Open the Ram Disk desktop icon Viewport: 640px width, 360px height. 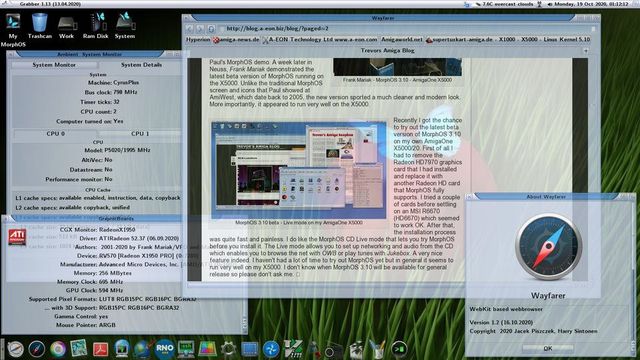(x=96, y=26)
